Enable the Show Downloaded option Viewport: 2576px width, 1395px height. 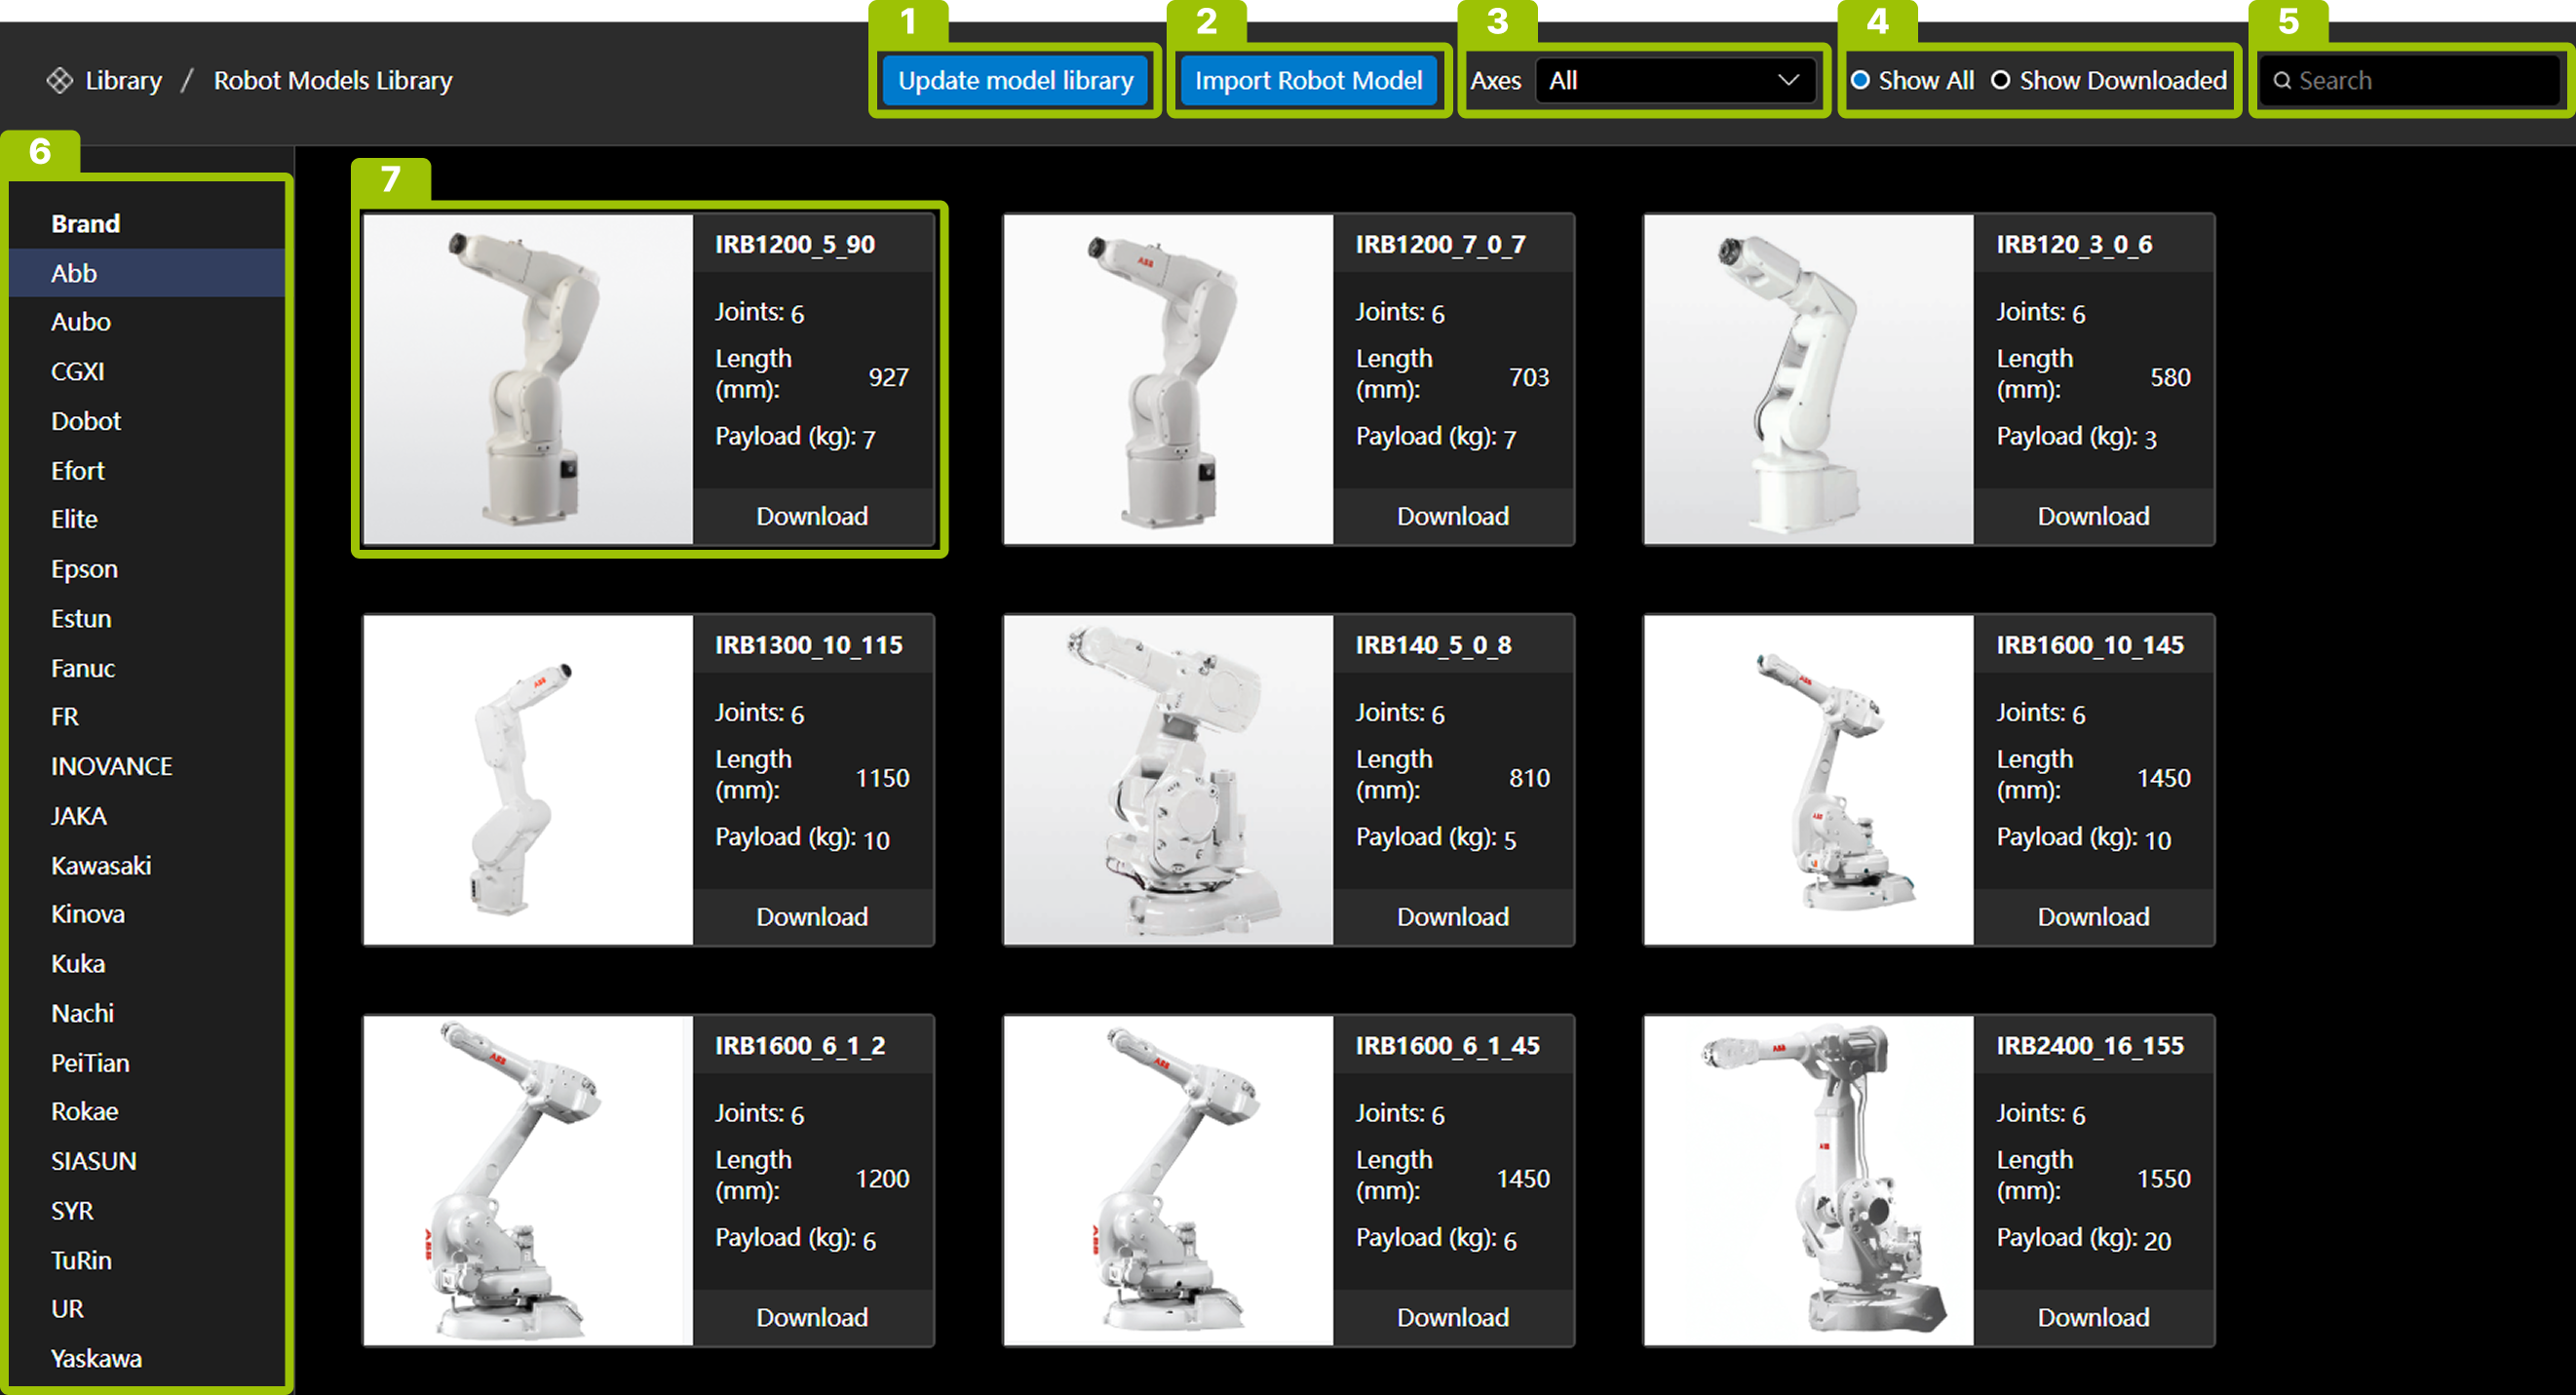click(2000, 80)
